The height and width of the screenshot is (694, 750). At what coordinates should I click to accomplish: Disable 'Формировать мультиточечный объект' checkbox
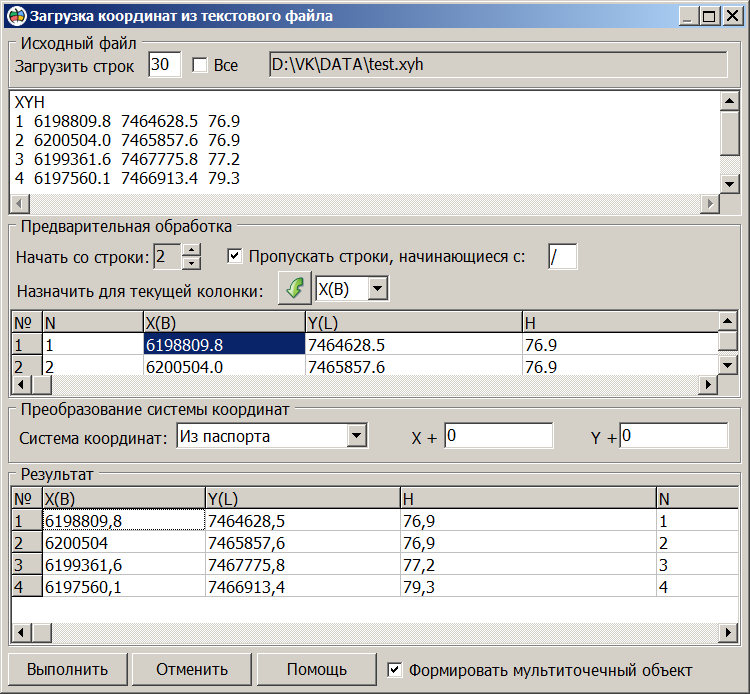[x=395, y=670]
